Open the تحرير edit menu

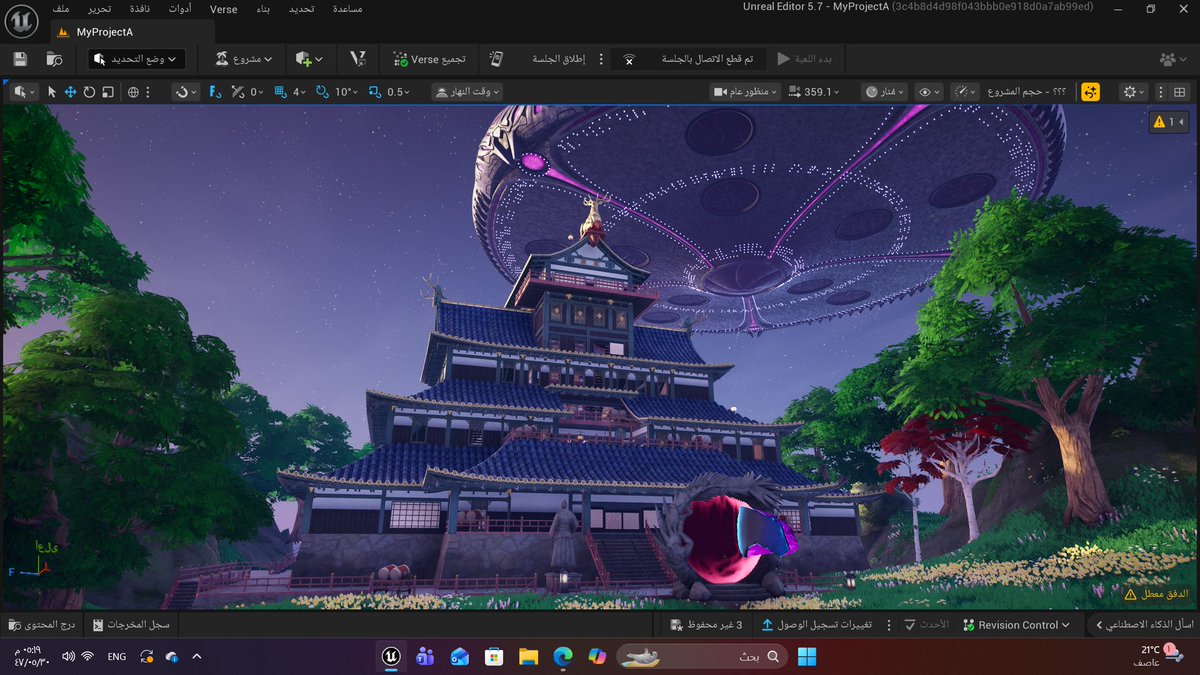point(98,9)
